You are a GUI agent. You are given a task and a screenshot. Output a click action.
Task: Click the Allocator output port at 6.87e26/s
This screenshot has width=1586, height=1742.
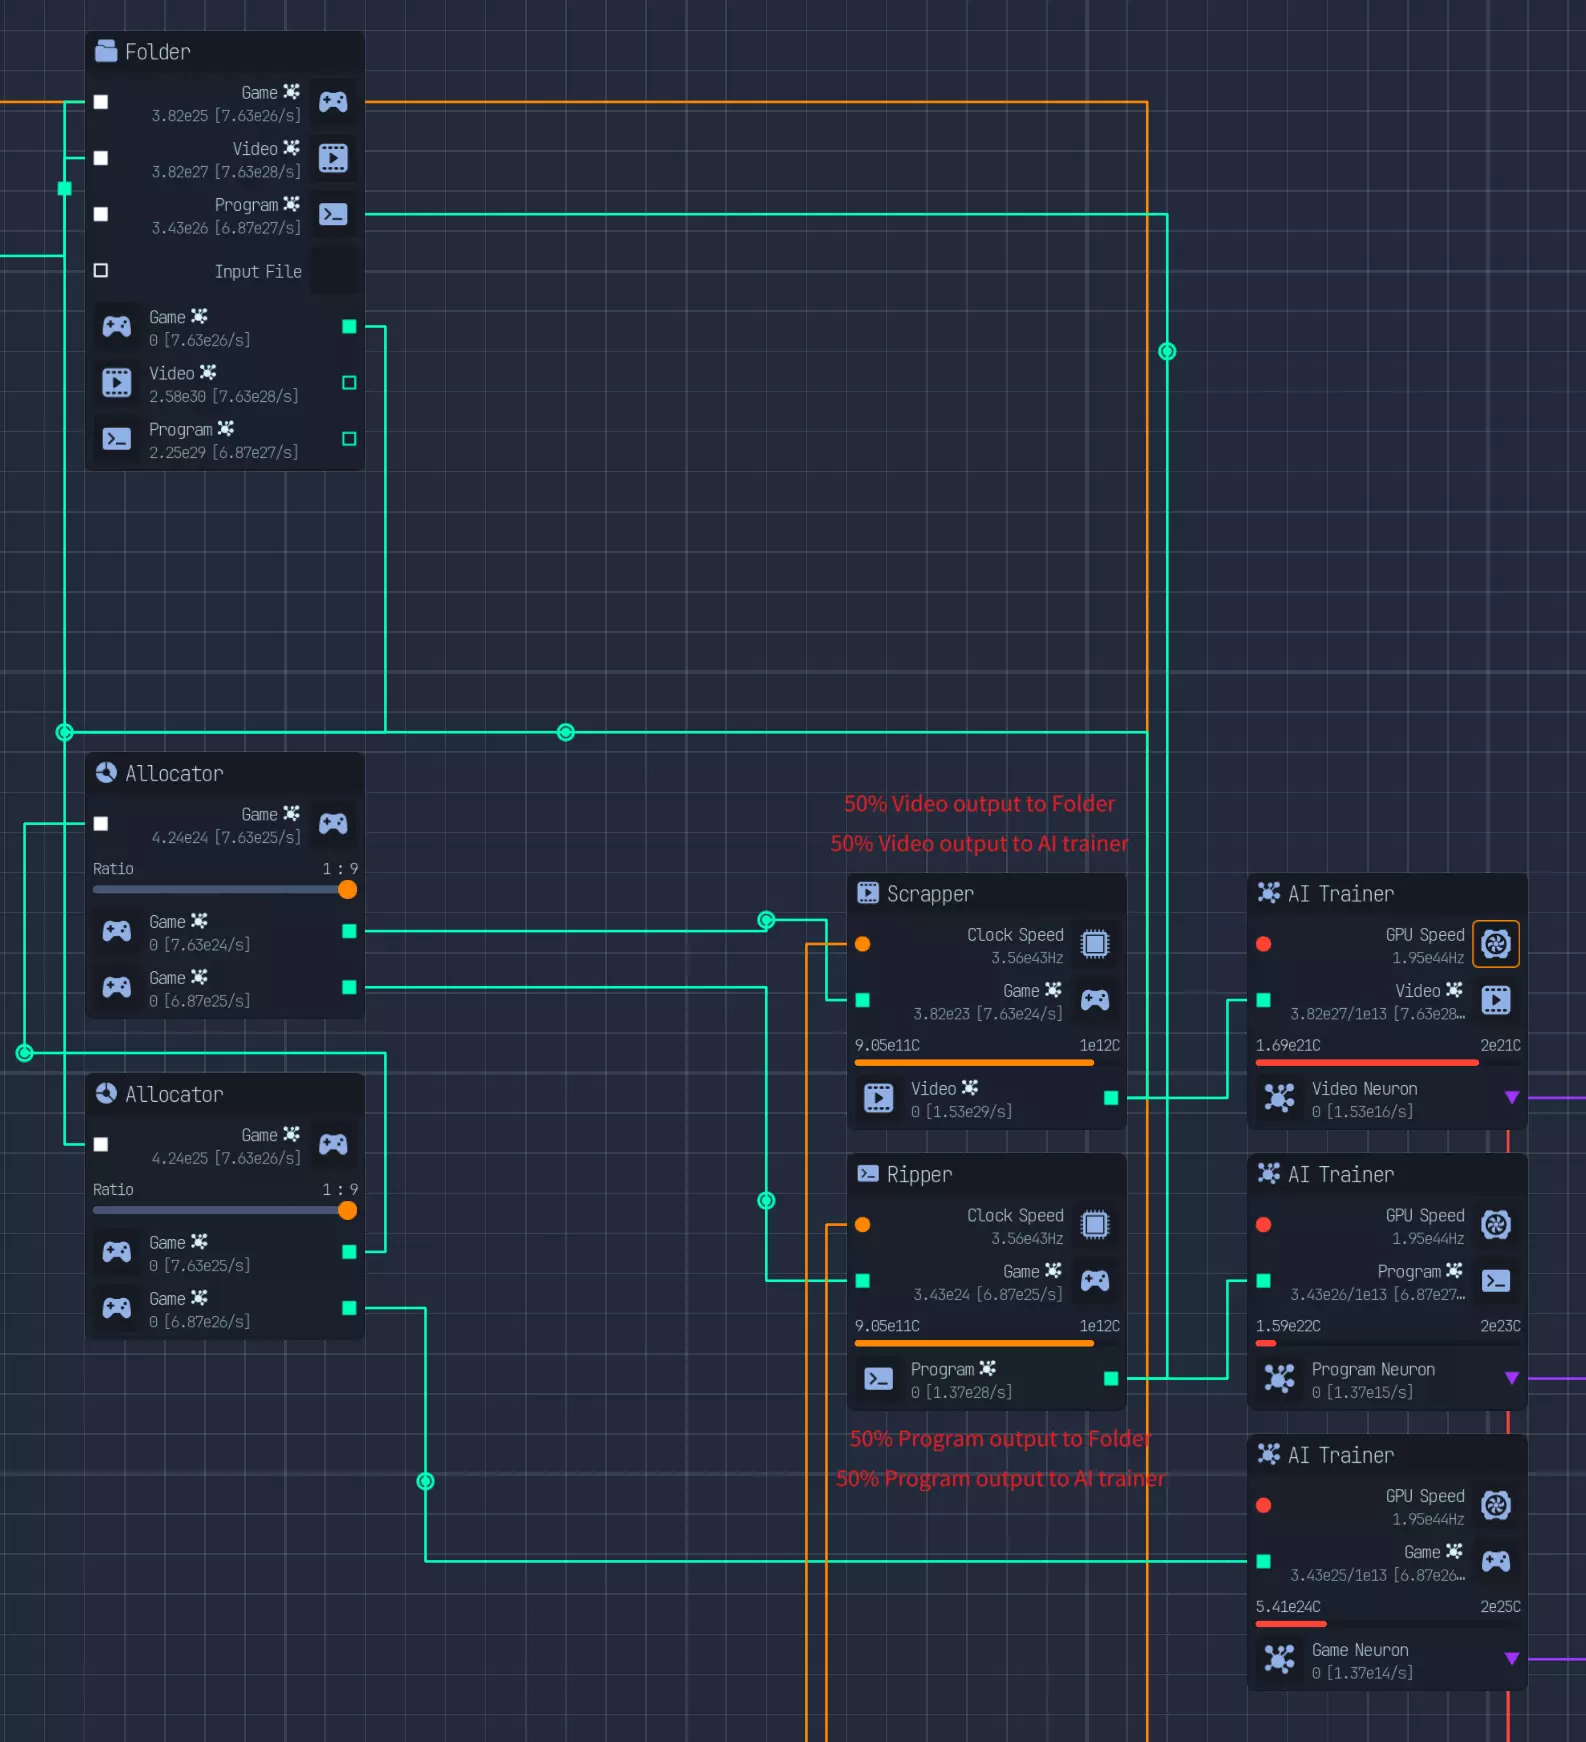point(349,1308)
